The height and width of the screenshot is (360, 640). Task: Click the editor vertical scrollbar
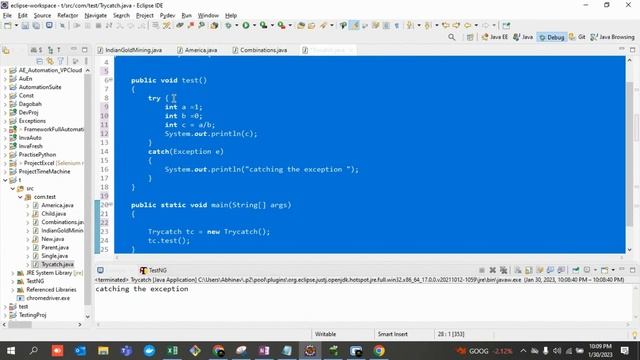tap(629, 155)
